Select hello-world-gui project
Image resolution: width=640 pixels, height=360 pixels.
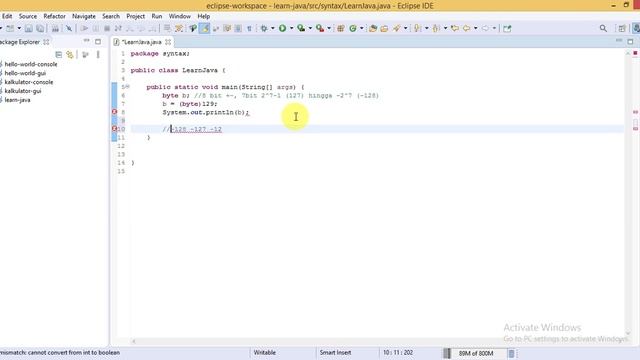[25, 73]
